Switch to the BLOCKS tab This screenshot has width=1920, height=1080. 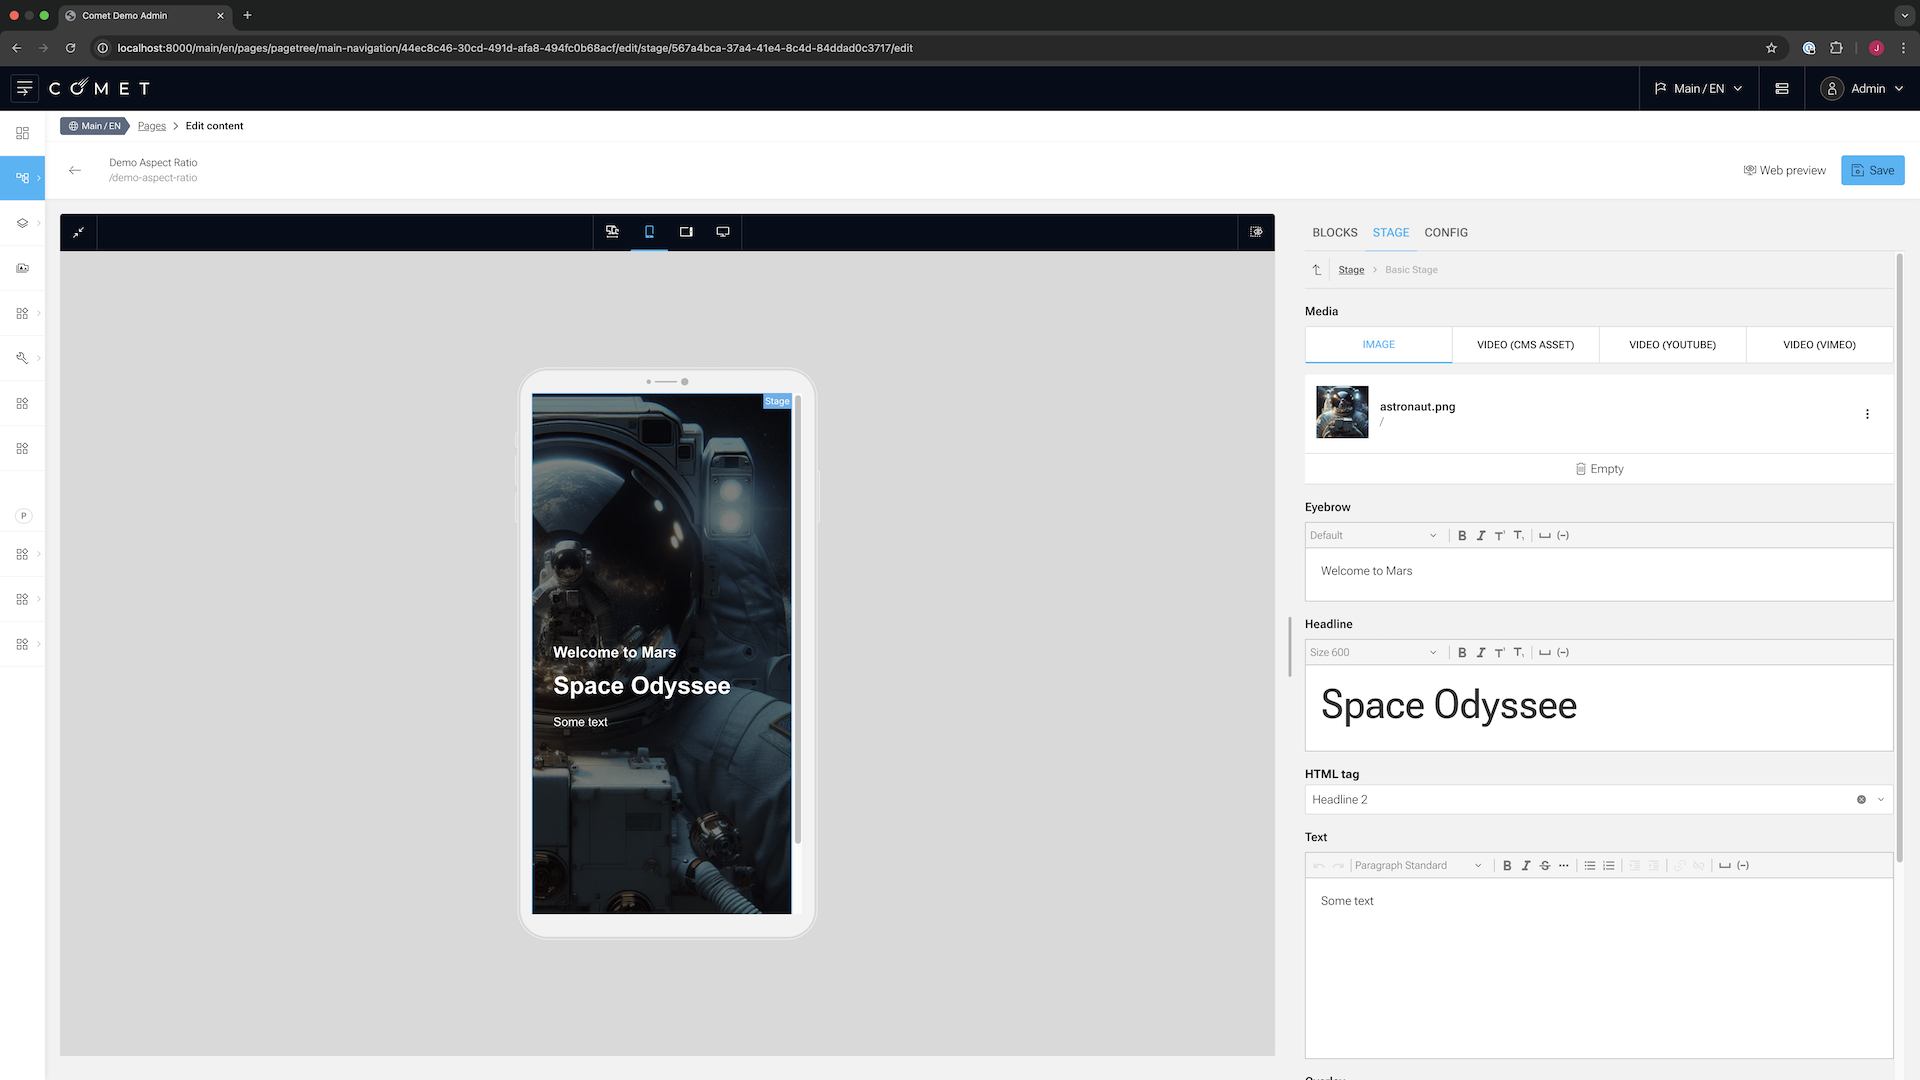(x=1334, y=233)
